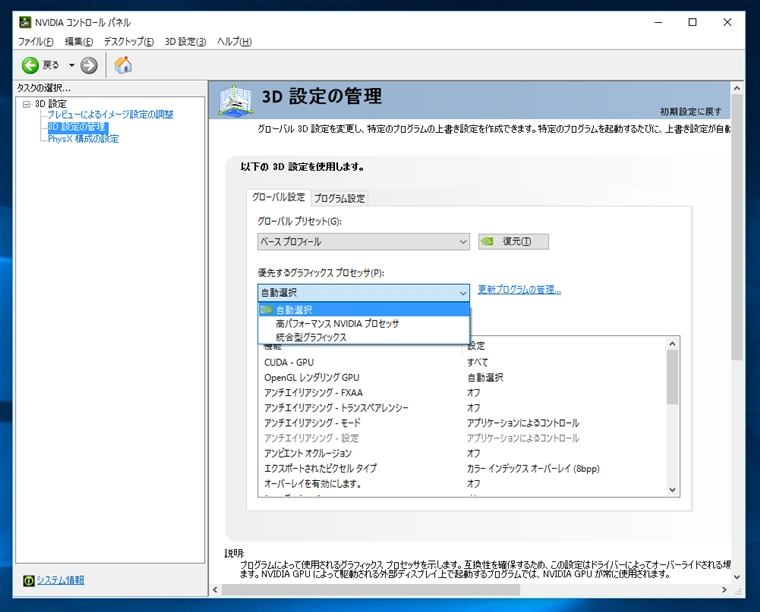
Task: Click the システム情報 info icon
Action: (x=29, y=580)
